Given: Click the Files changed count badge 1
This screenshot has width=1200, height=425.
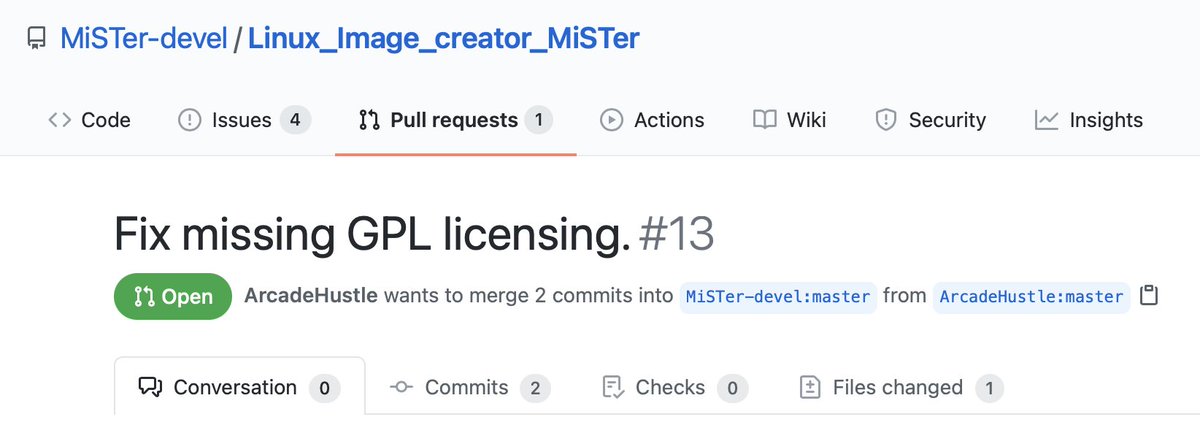Looking at the screenshot, I should tap(989, 388).
